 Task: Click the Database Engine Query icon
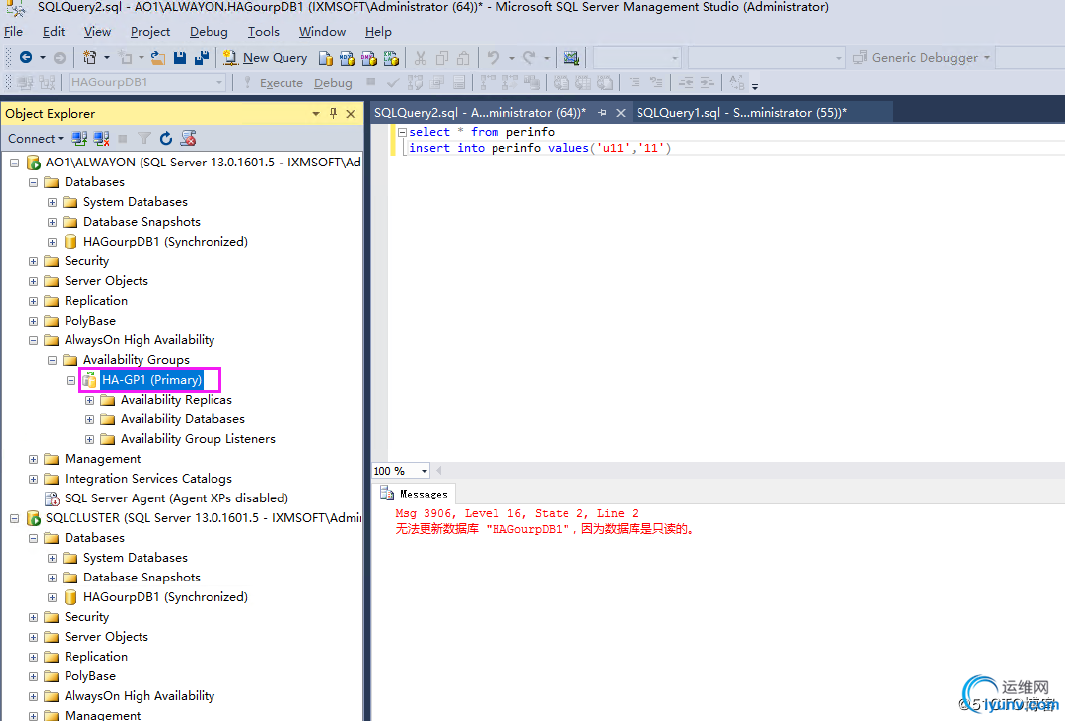(x=326, y=58)
